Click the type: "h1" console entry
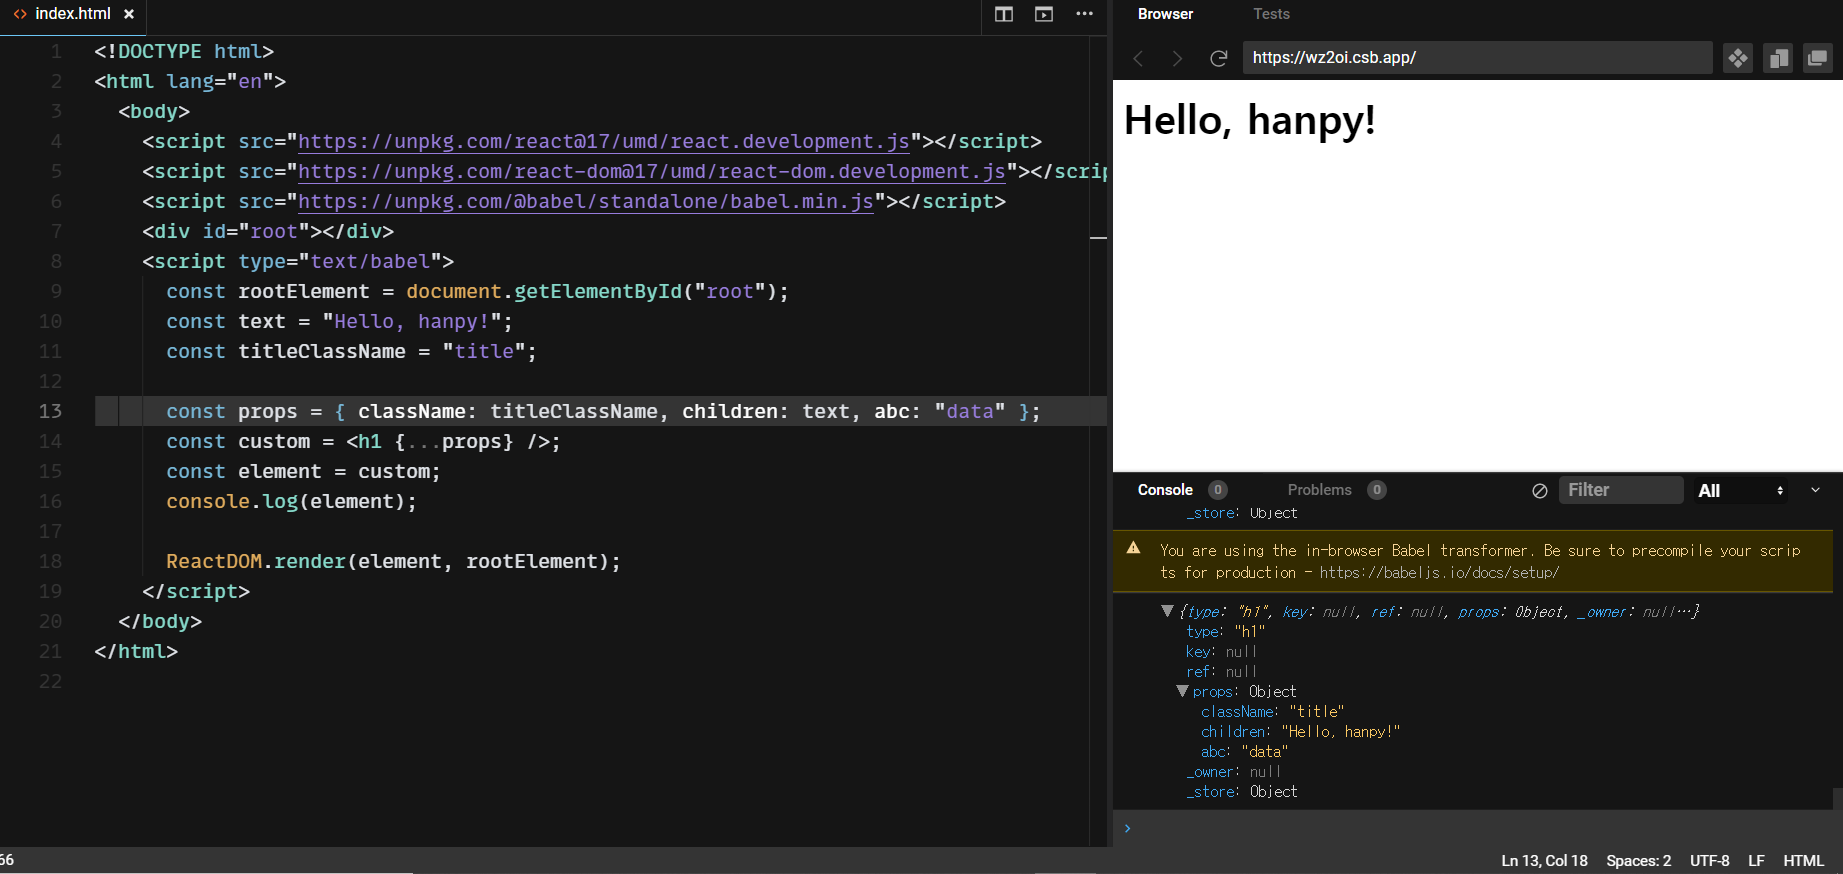The image size is (1843, 874). point(1225,632)
